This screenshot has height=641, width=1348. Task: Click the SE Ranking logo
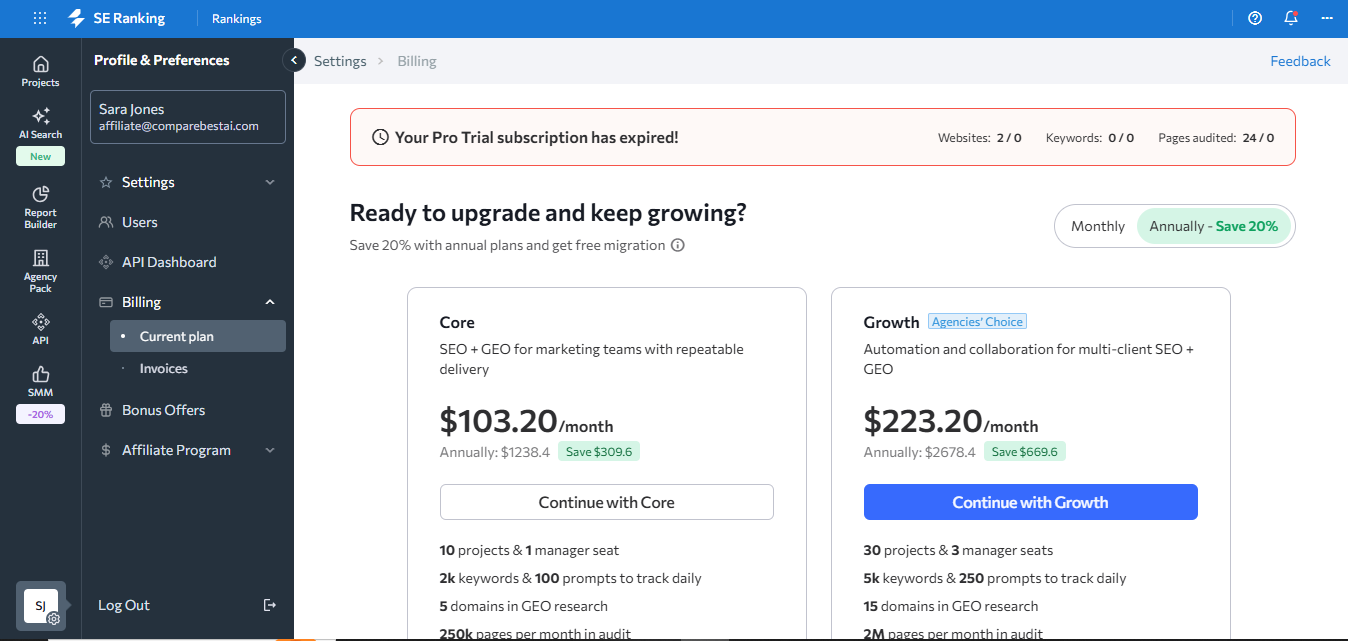116,18
